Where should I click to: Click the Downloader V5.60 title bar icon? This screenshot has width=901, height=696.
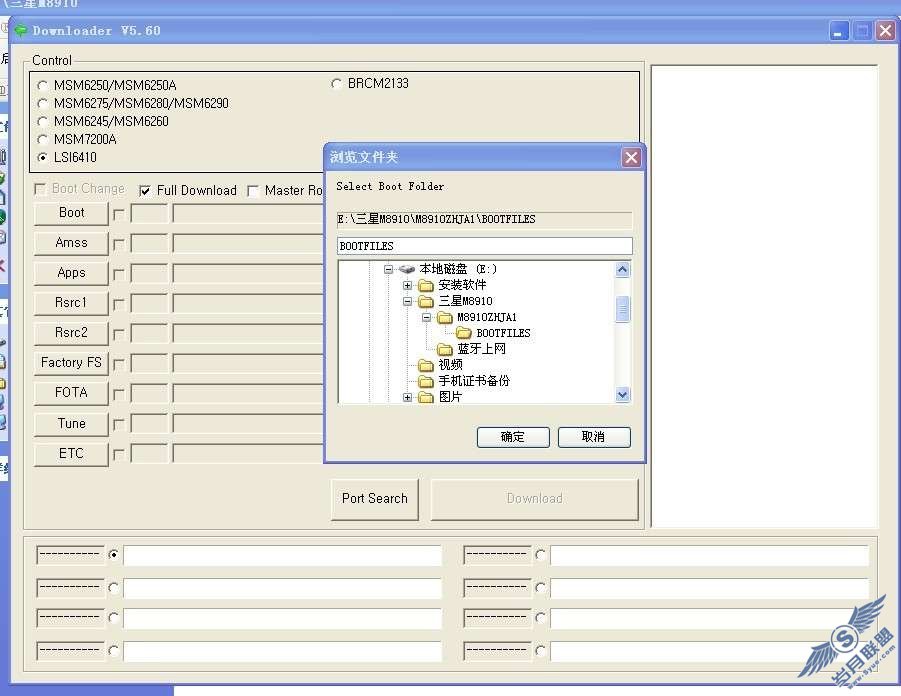(x=21, y=30)
